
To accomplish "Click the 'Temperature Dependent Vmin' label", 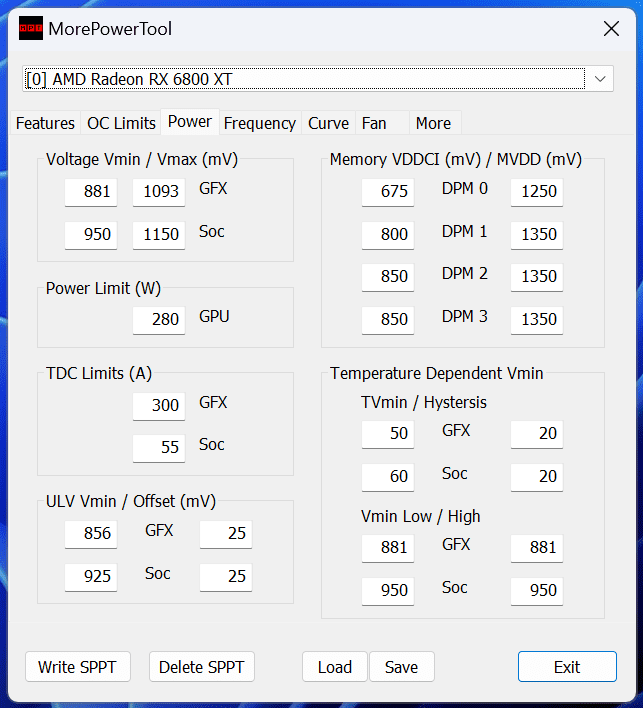I will pyautogui.click(x=436, y=373).
